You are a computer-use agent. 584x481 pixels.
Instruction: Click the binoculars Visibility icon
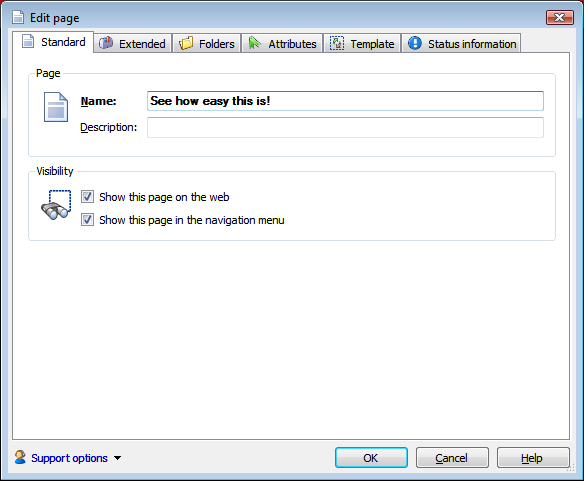(56, 205)
